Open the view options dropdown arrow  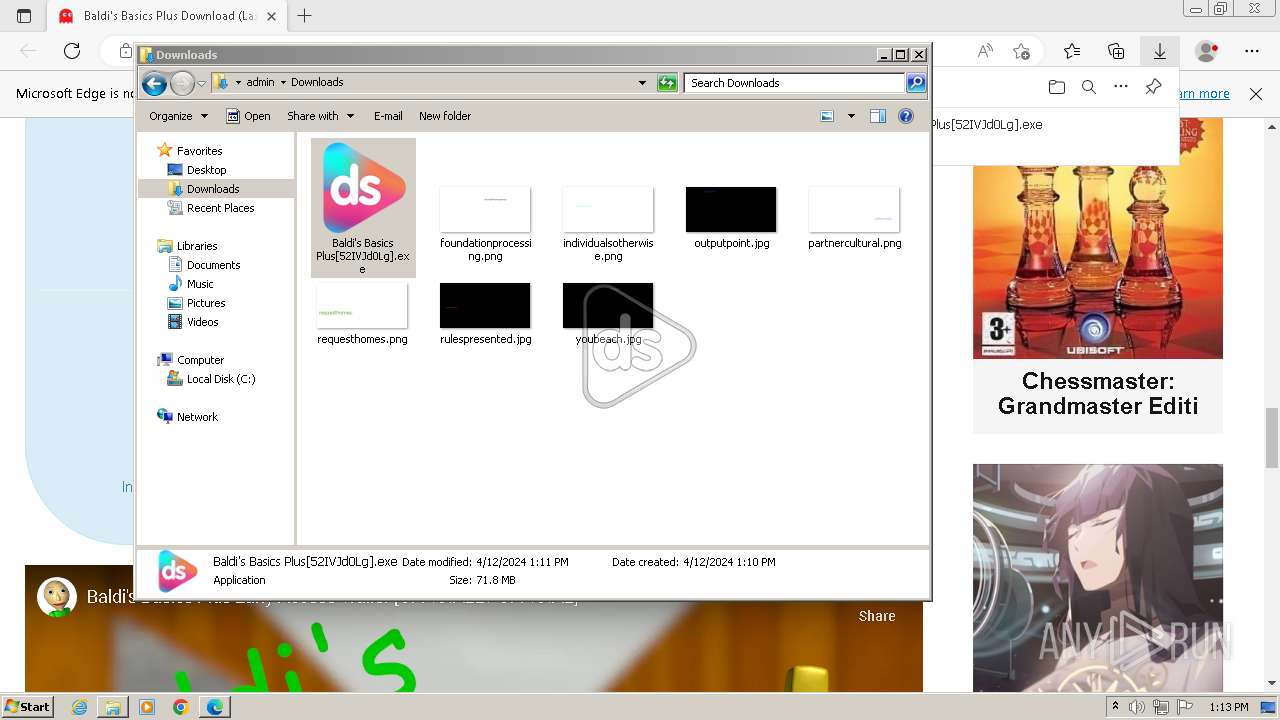tap(851, 116)
